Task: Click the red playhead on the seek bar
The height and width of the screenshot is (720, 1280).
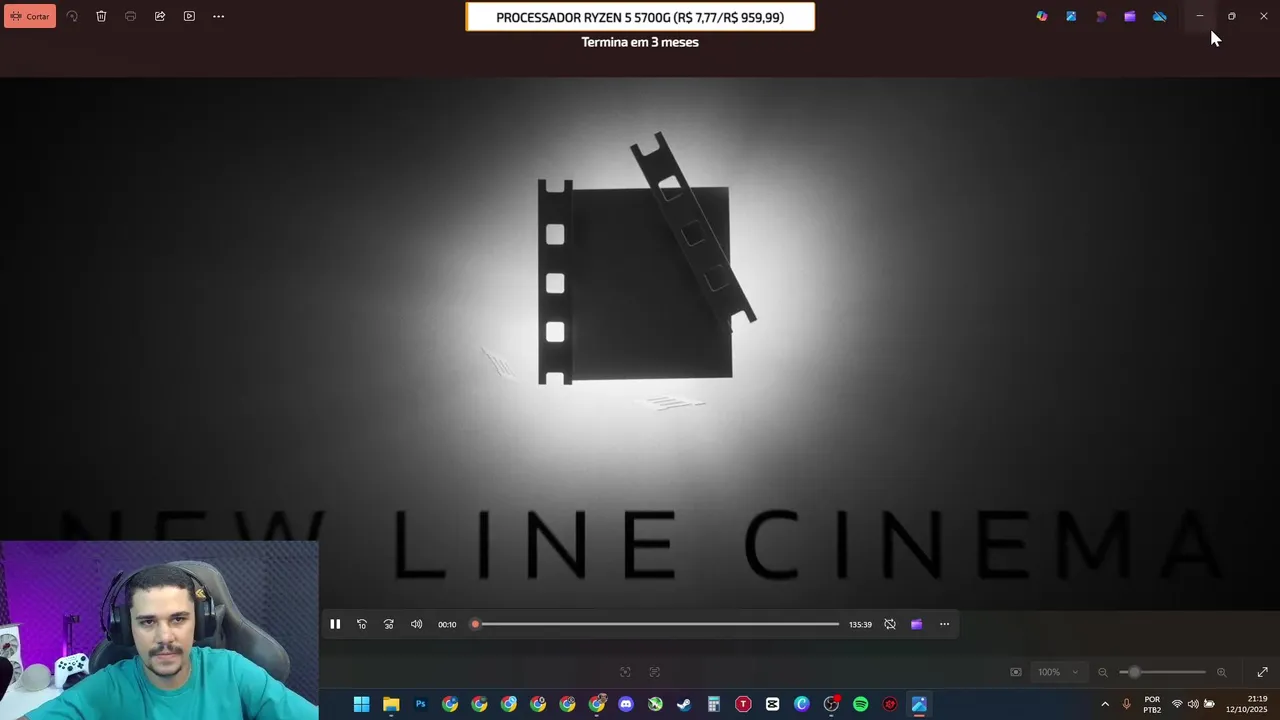Action: coord(476,624)
